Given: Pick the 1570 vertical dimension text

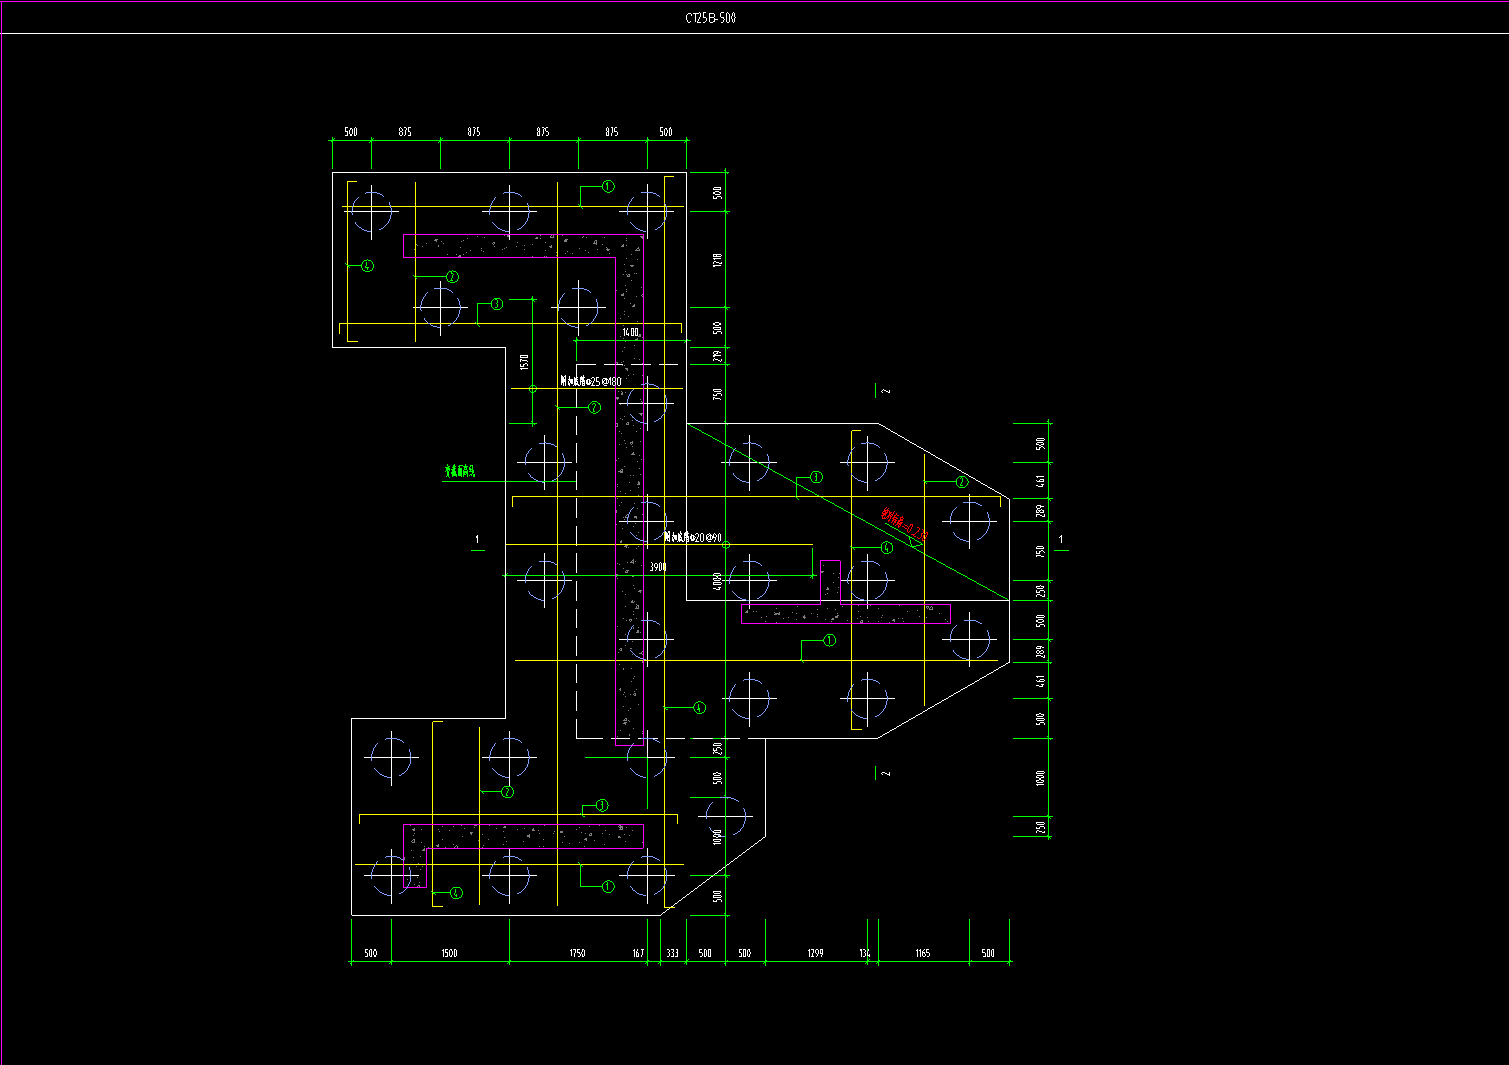Looking at the screenshot, I should click(x=524, y=361).
